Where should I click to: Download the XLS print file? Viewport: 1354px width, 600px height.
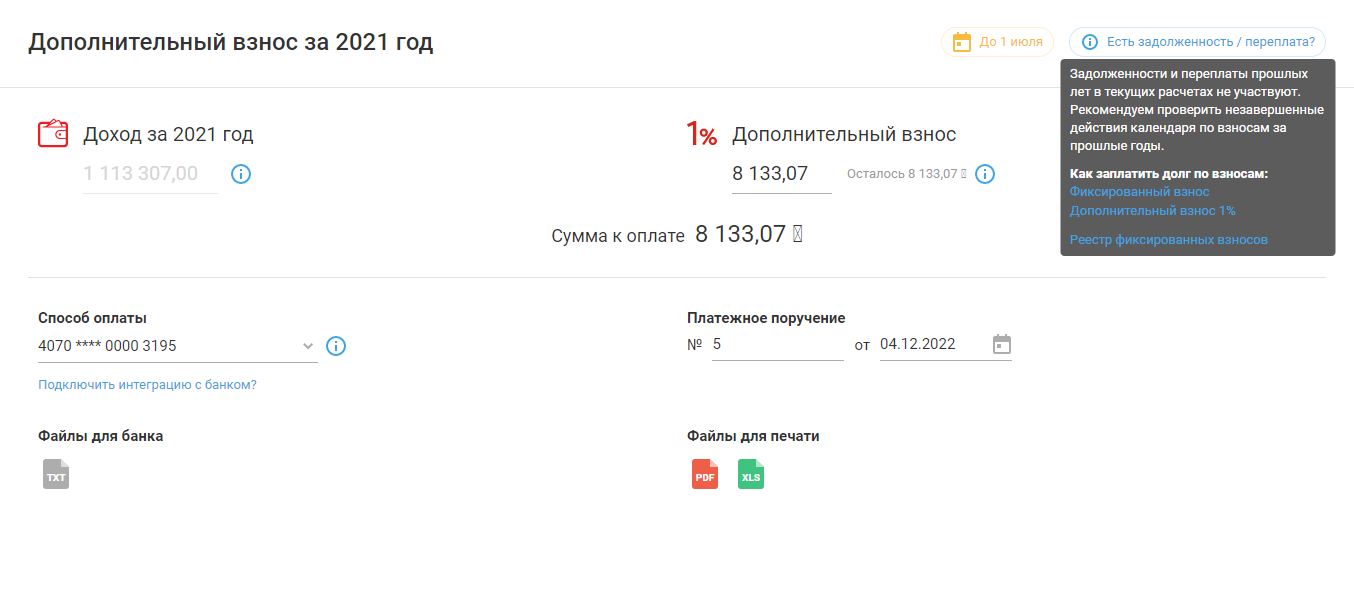click(750, 474)
